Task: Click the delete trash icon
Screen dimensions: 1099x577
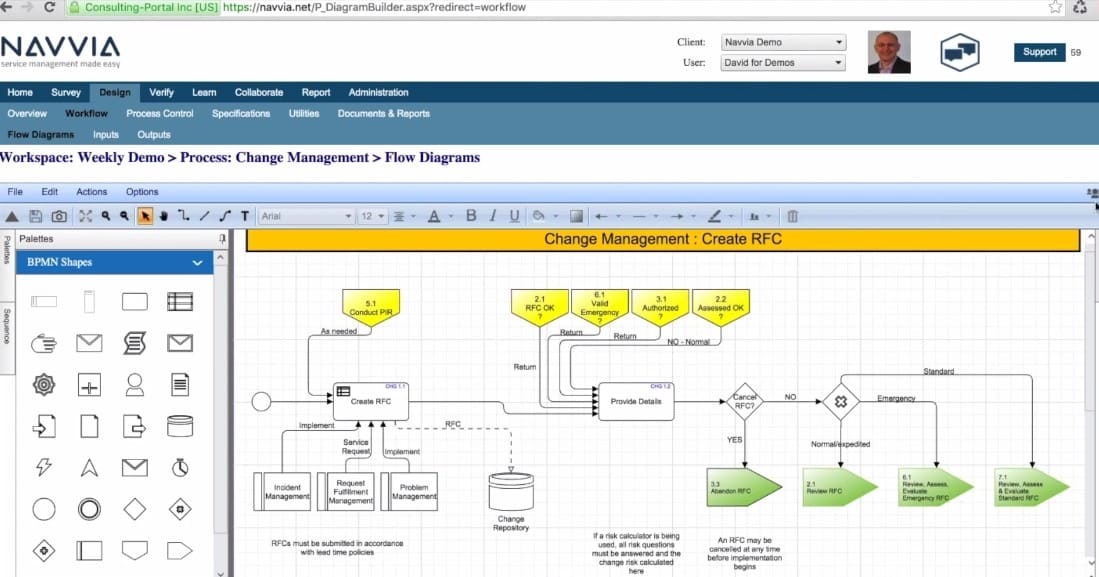Action: click(x=792, y=216)
